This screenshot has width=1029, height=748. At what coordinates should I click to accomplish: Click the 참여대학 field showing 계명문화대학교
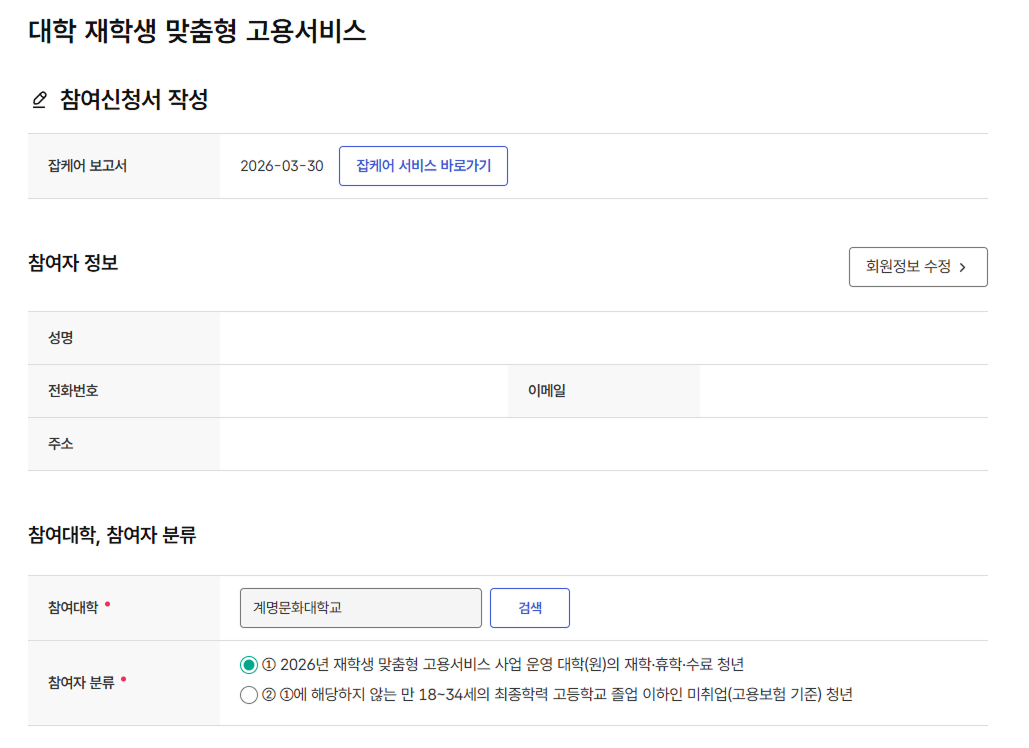(x=361, y=608)
